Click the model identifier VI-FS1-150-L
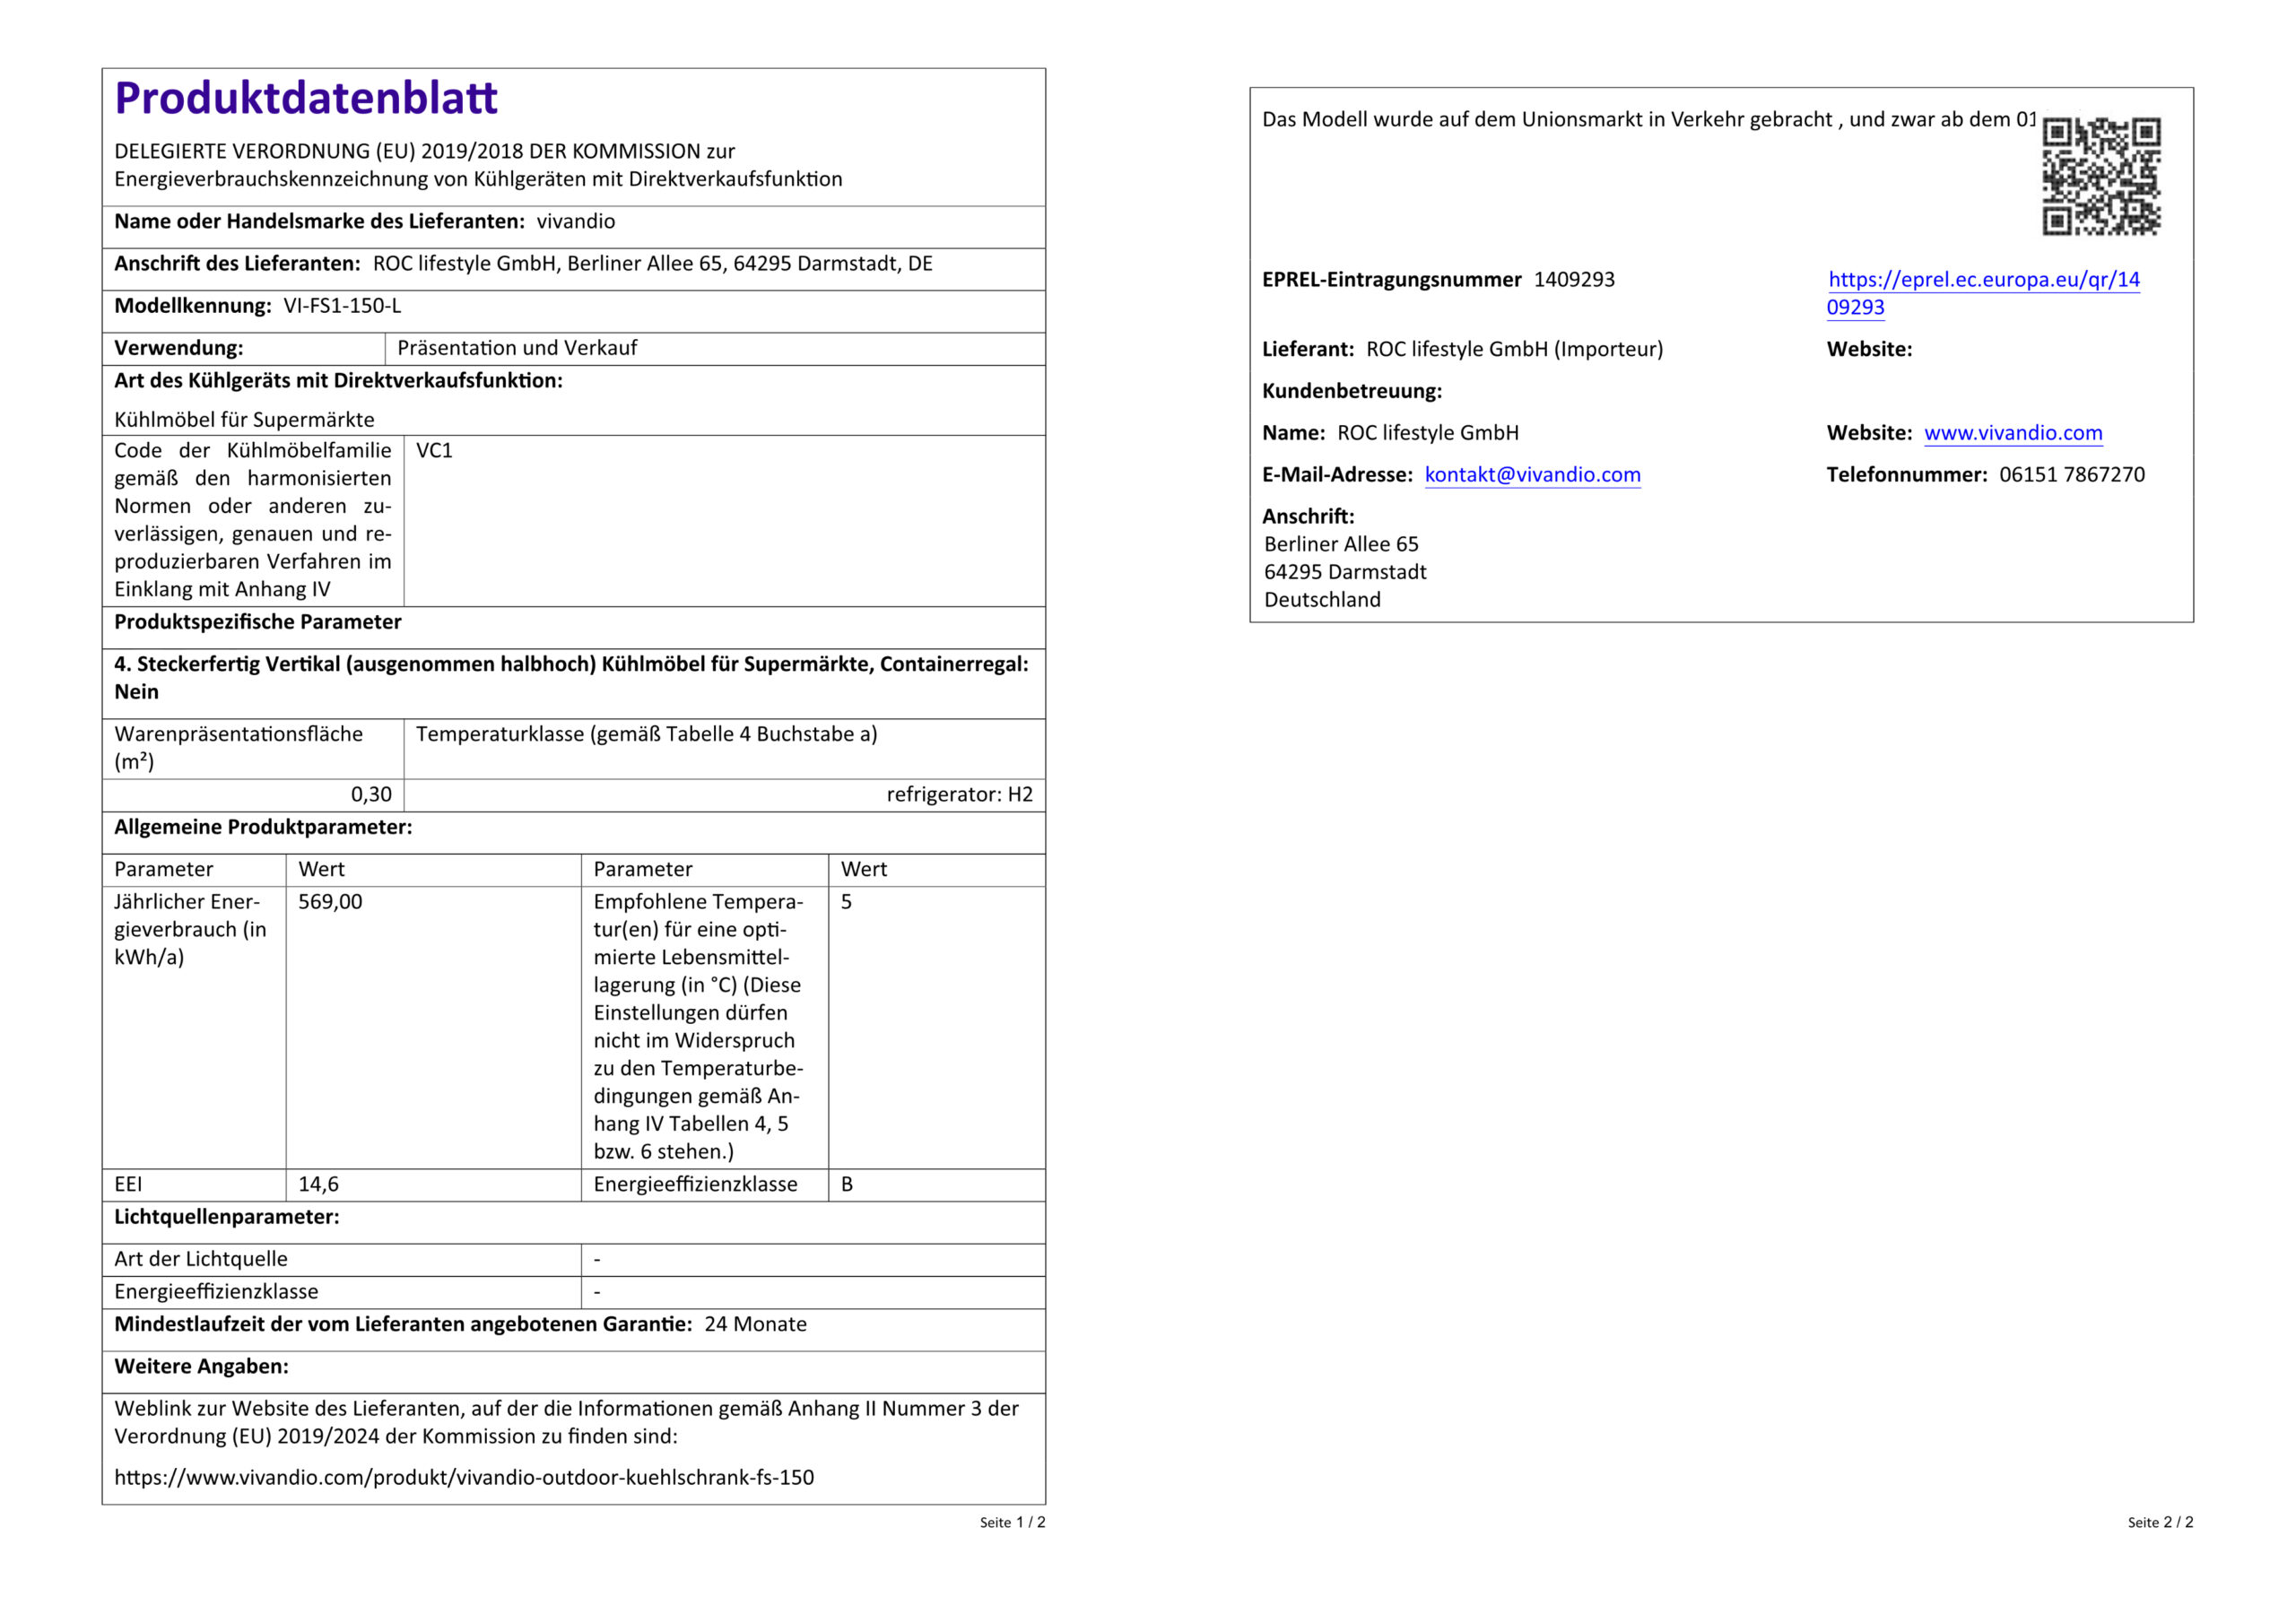This screenshot has height=1623, width=2296. click(x=342, y=306)
